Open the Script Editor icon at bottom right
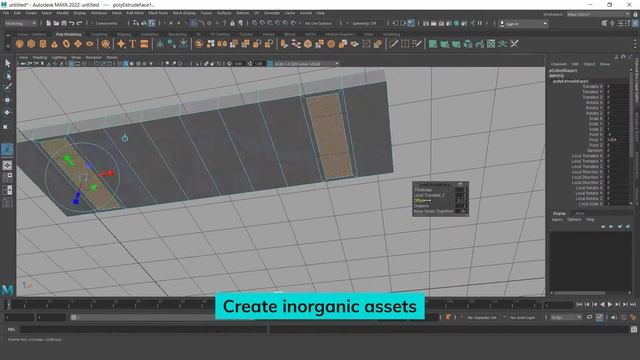640x360 pixels. pos(634,329)
